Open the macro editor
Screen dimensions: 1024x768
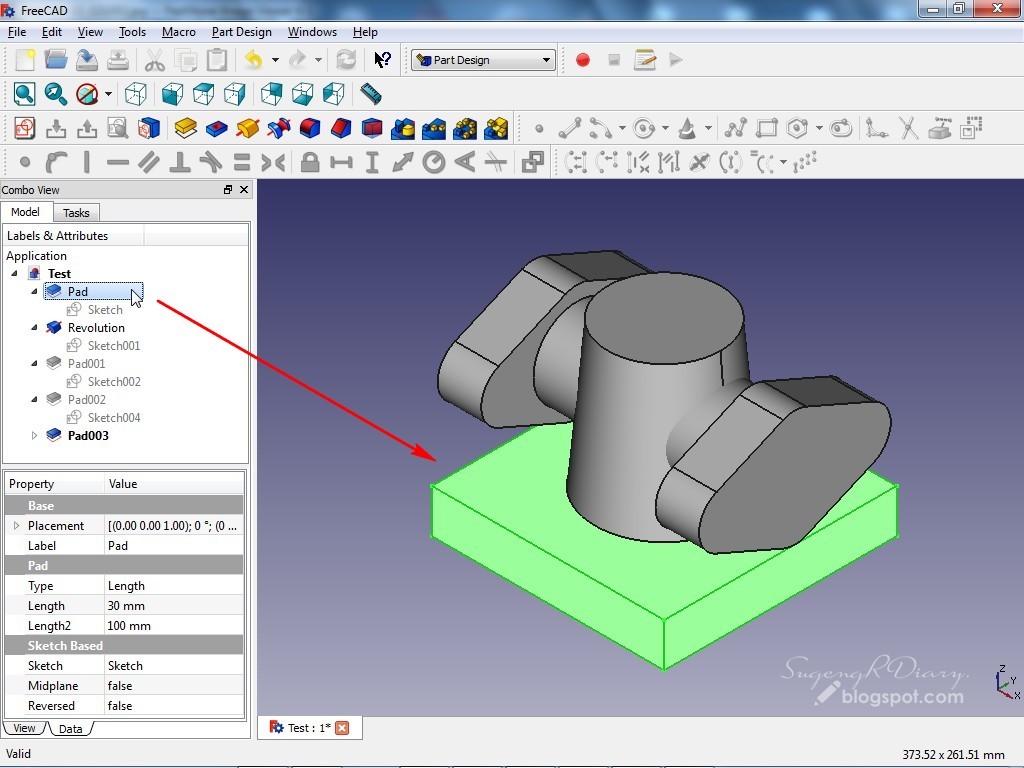coord(646,60)
